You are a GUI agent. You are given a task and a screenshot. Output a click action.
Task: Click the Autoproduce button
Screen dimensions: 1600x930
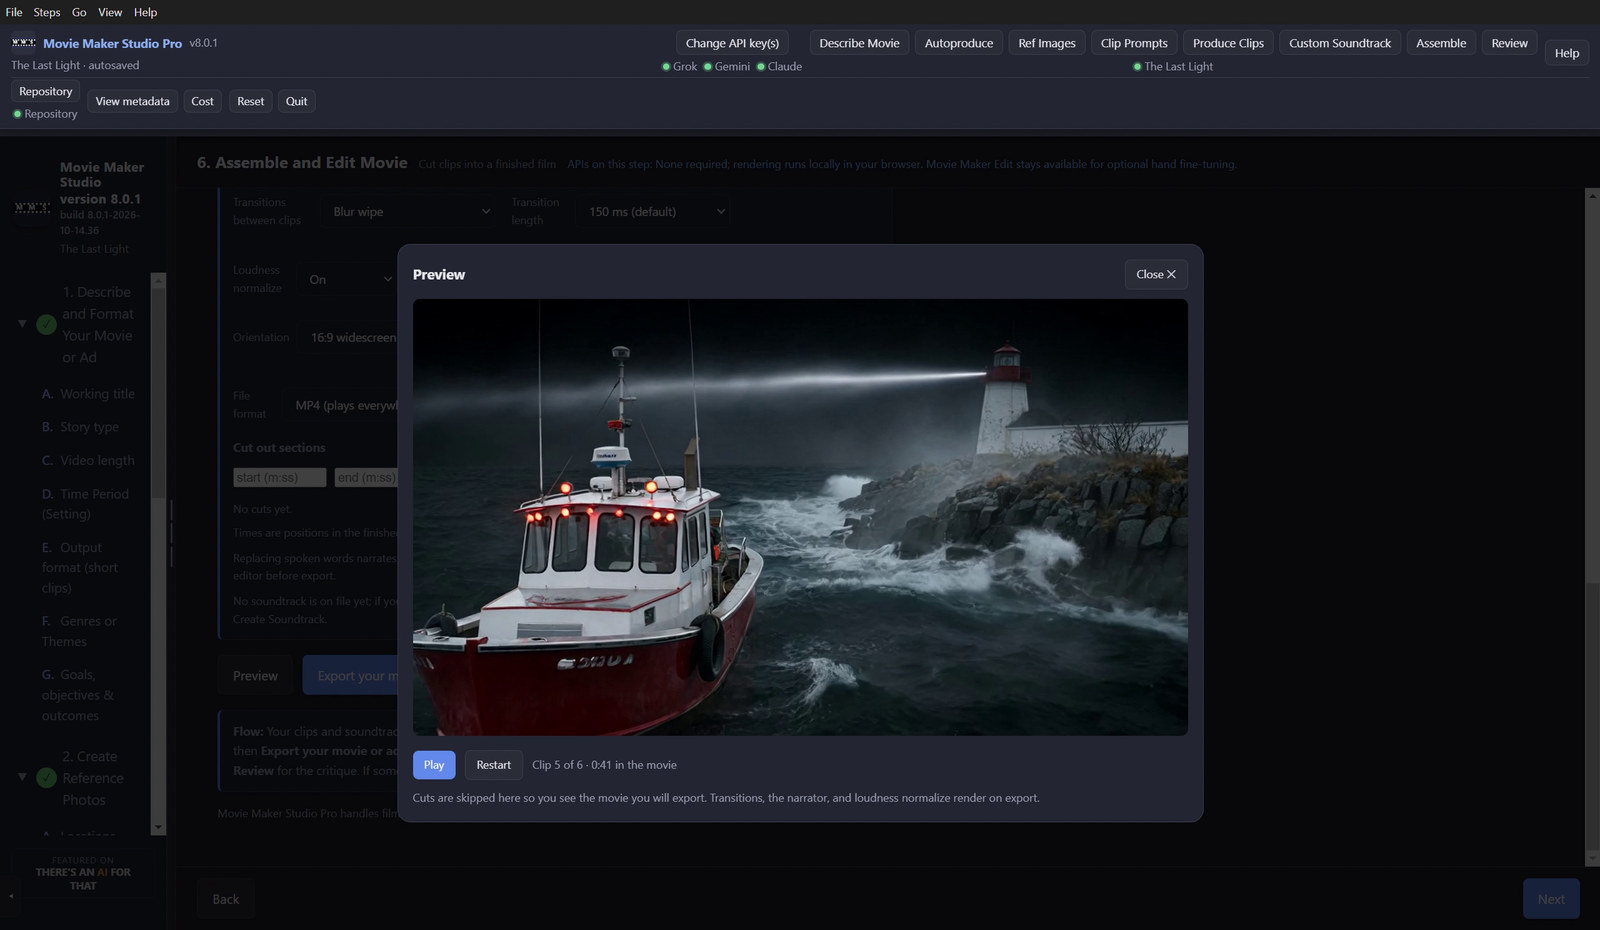959,43
